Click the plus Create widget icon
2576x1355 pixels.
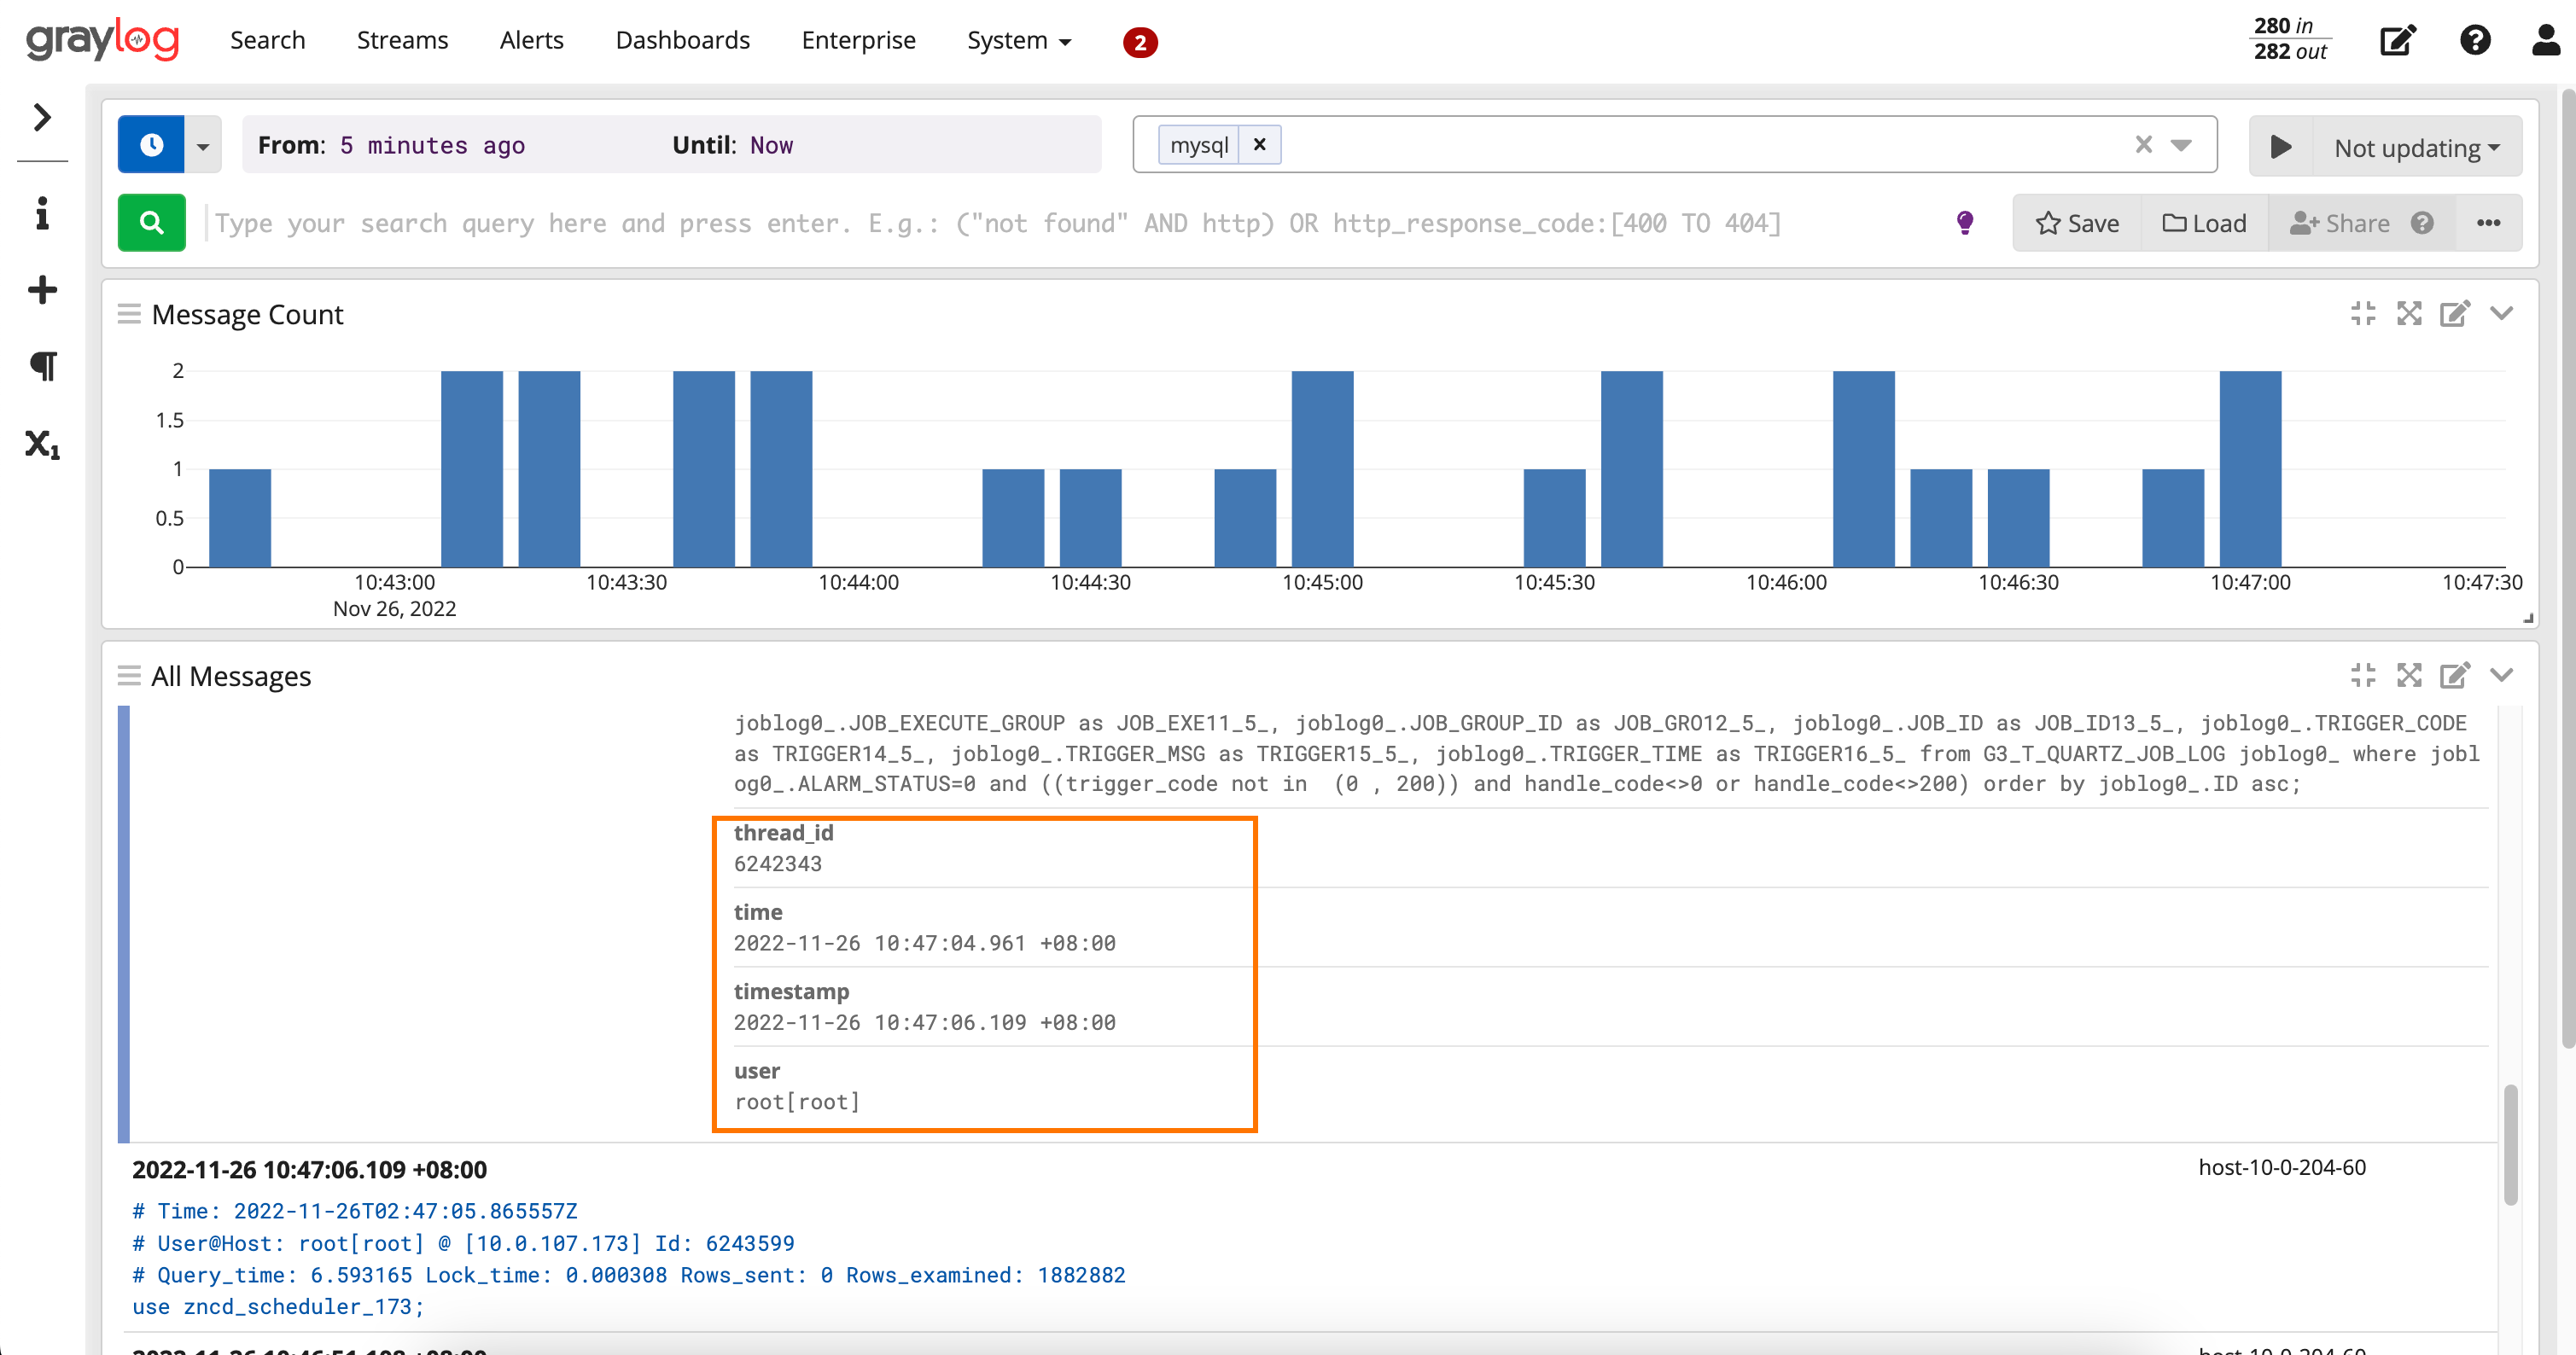(x=42, y=290)
